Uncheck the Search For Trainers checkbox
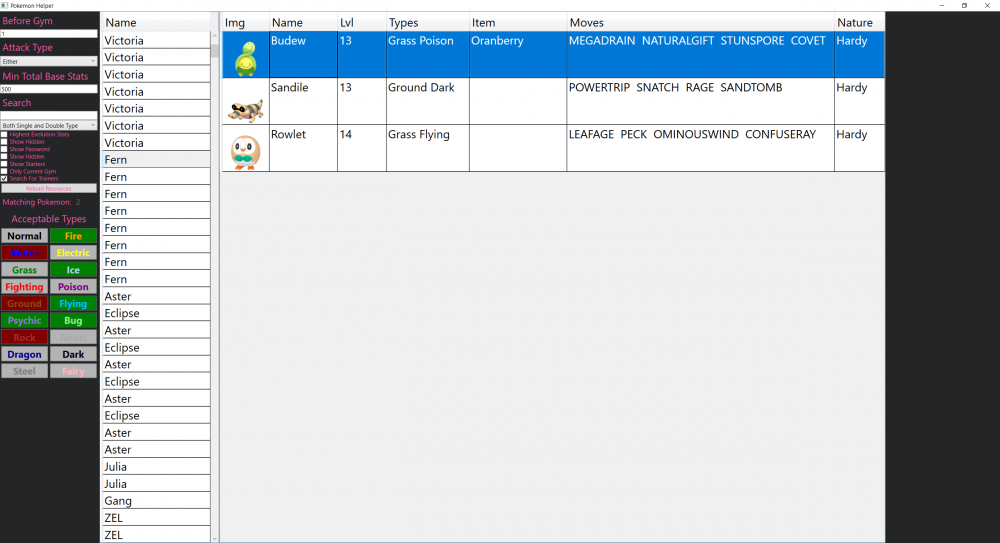1000x543 pixels. coord(4,179)
